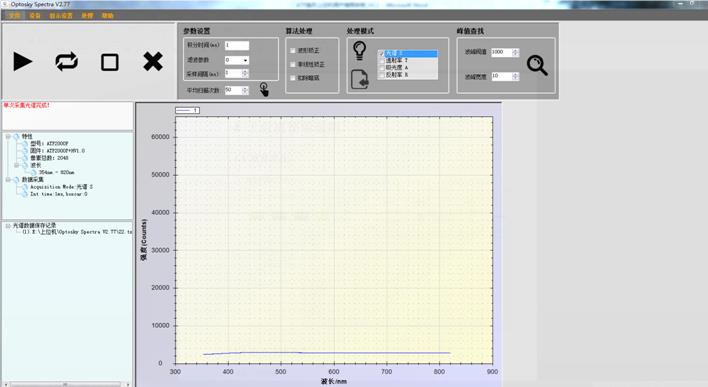Click the magnifier peak search icon

point(537,65)
